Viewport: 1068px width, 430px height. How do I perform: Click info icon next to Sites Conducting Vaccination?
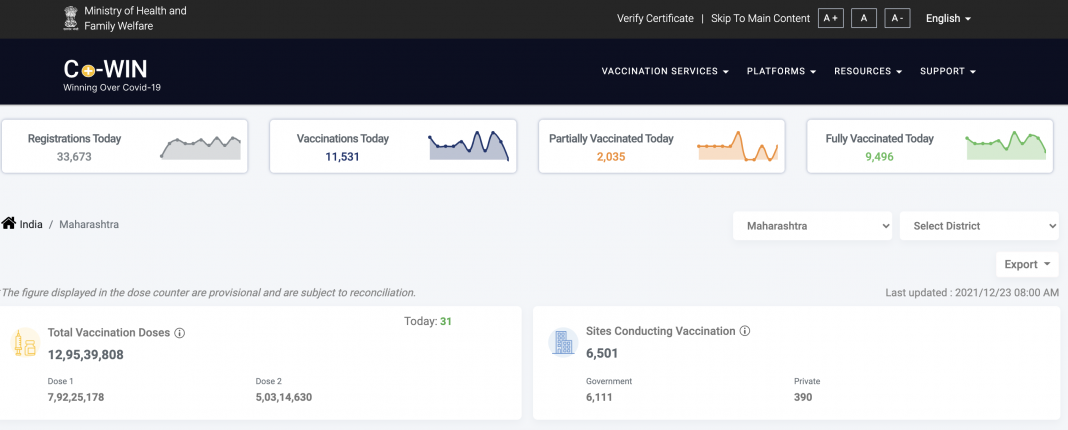pyautogui.click(x=745, y=331)
